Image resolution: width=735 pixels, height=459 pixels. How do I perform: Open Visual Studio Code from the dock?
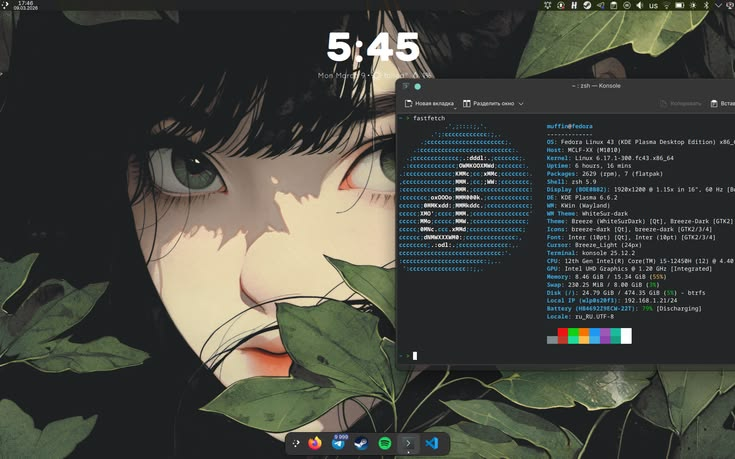pyautogui.click(x=432, y=443)
